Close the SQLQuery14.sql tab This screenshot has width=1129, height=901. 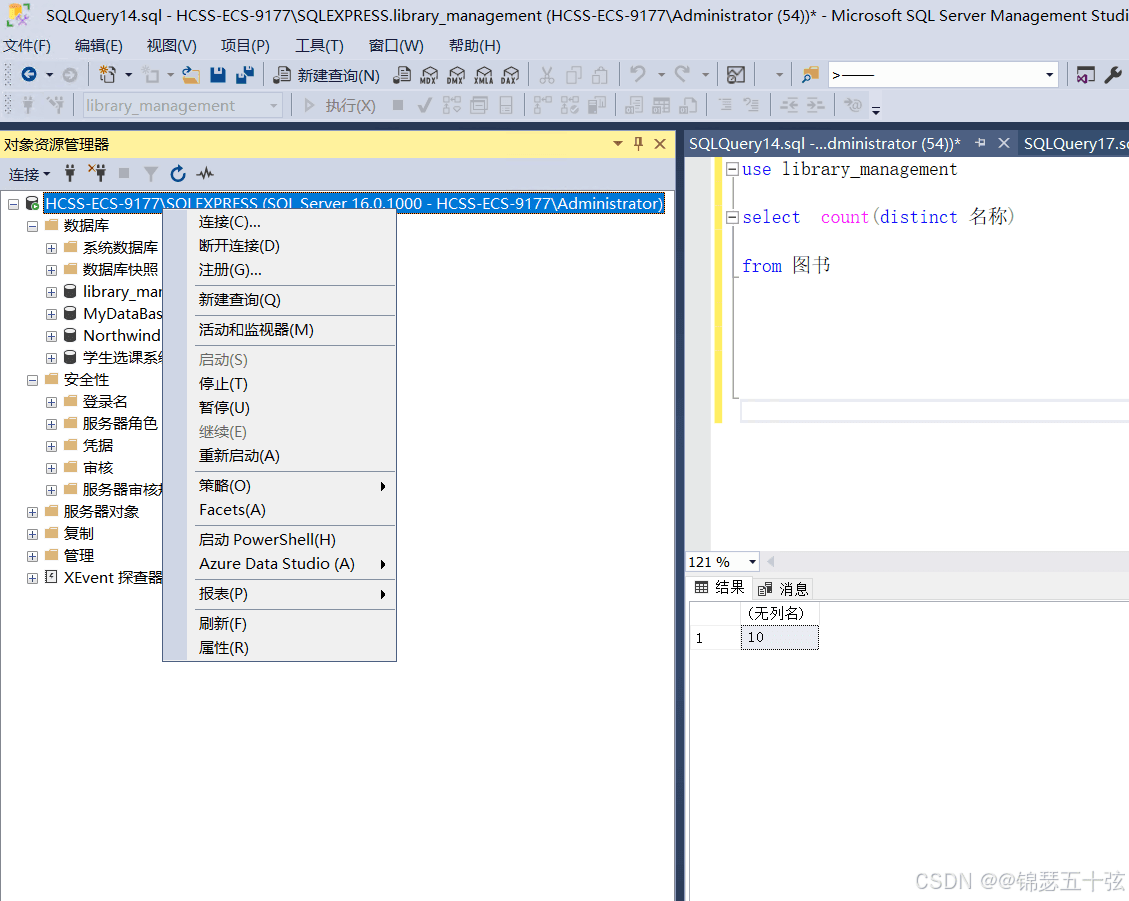point(1004,143)
